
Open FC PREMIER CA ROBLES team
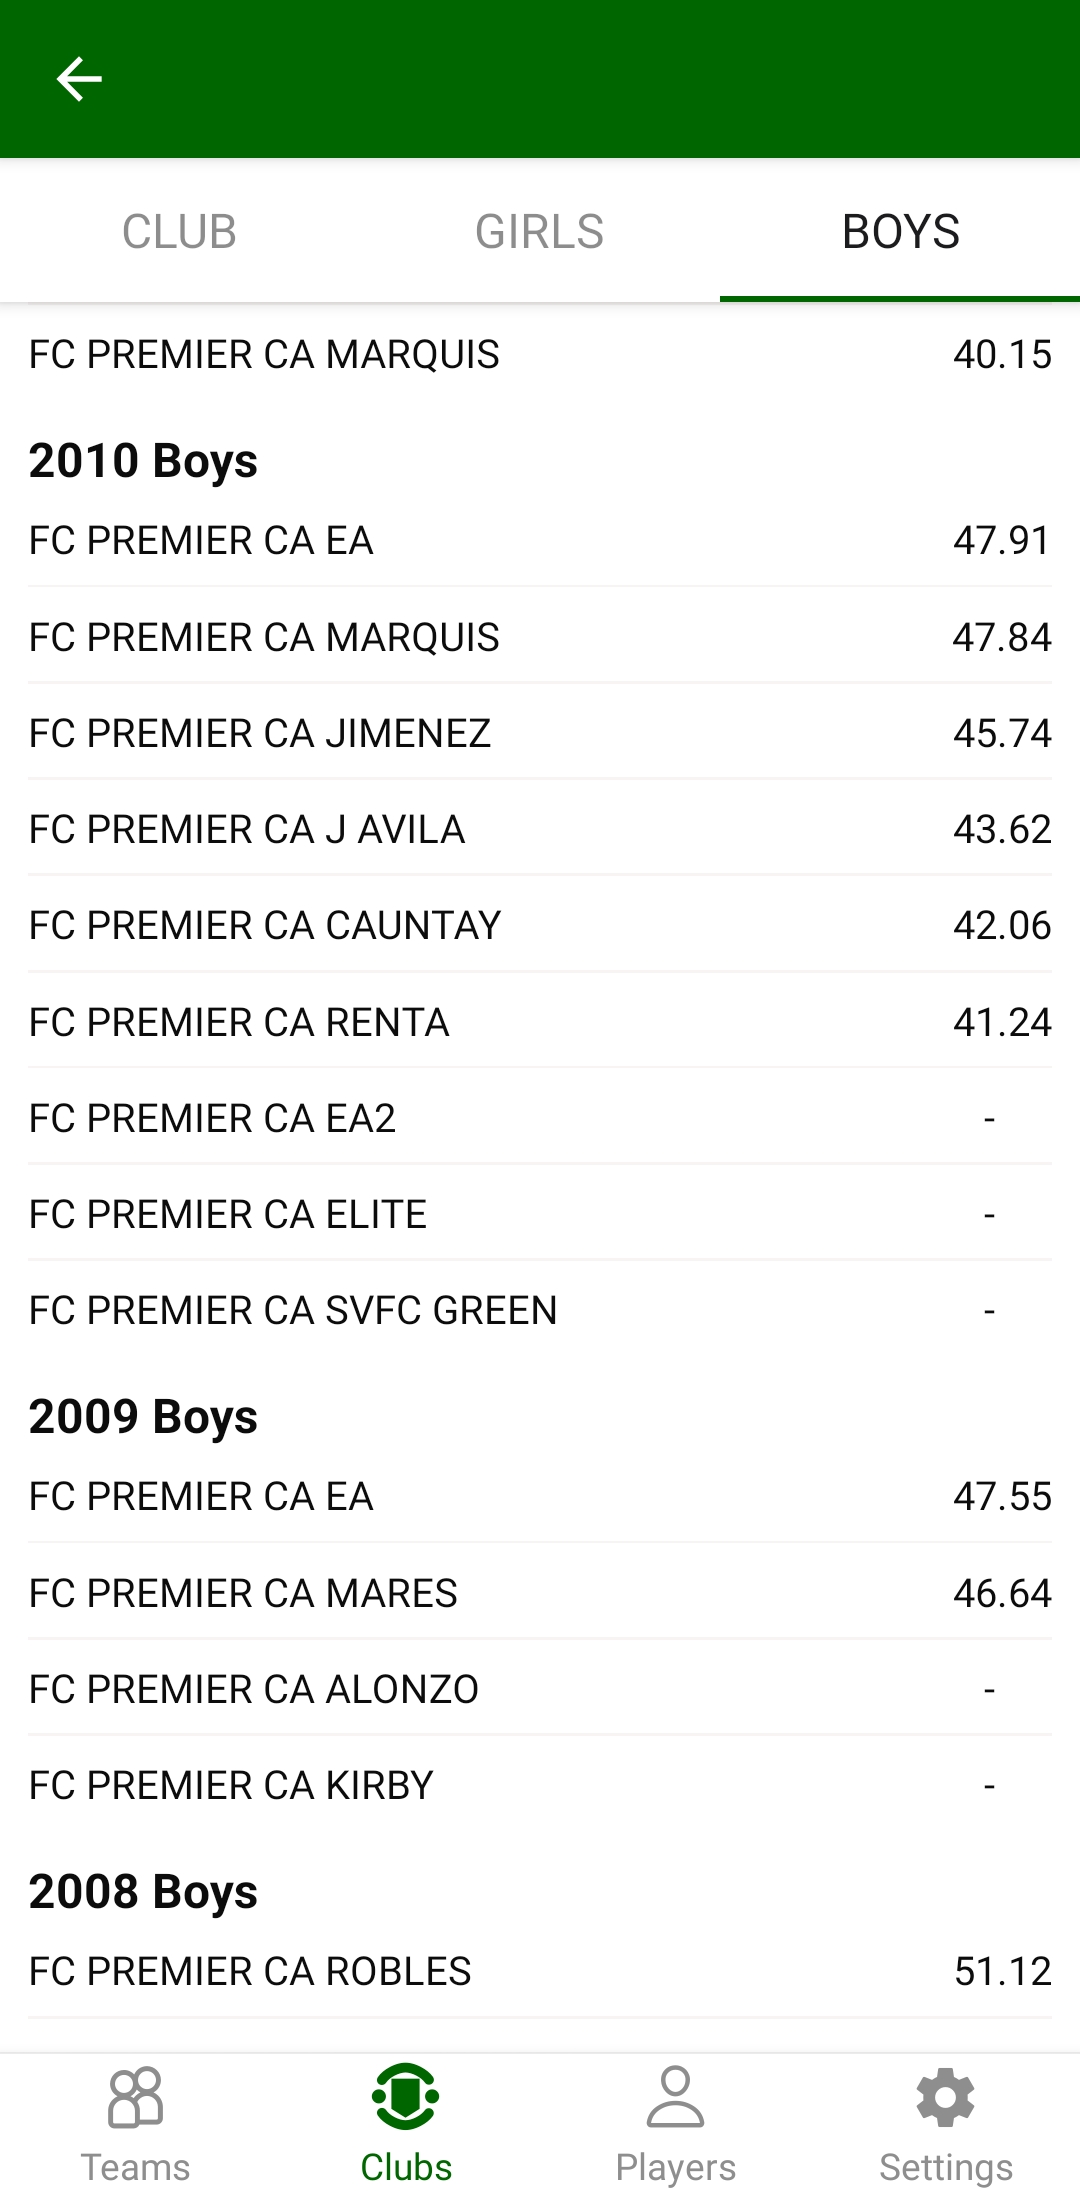point(540,1971)
